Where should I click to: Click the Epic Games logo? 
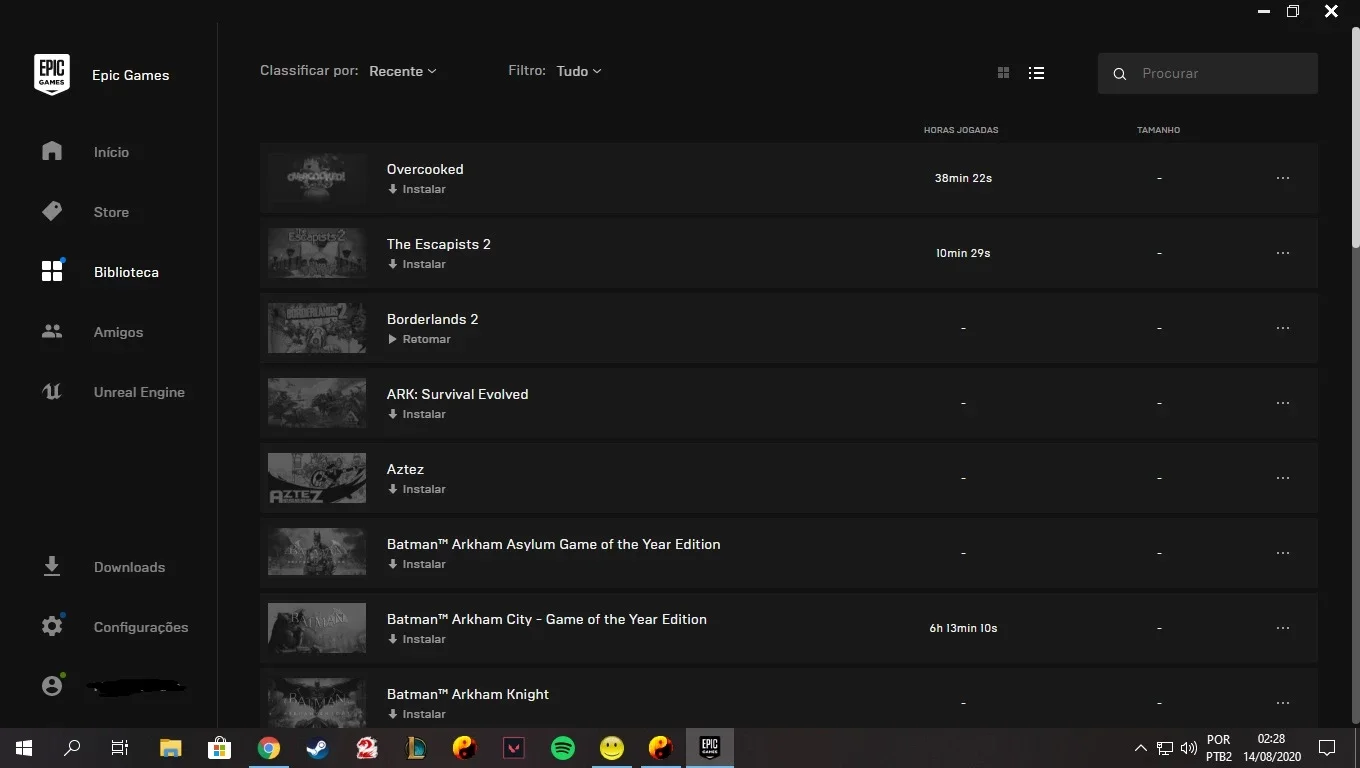point(52,75)
